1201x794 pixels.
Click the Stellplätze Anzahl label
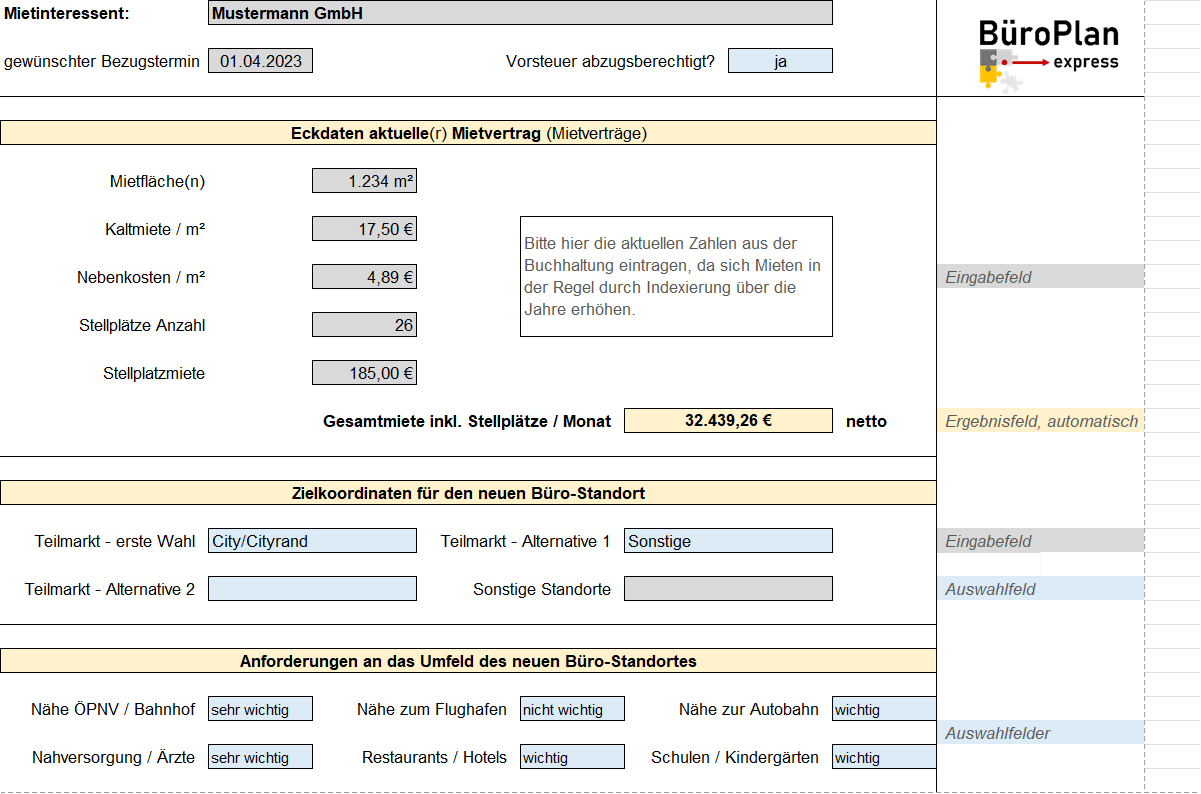142,326
